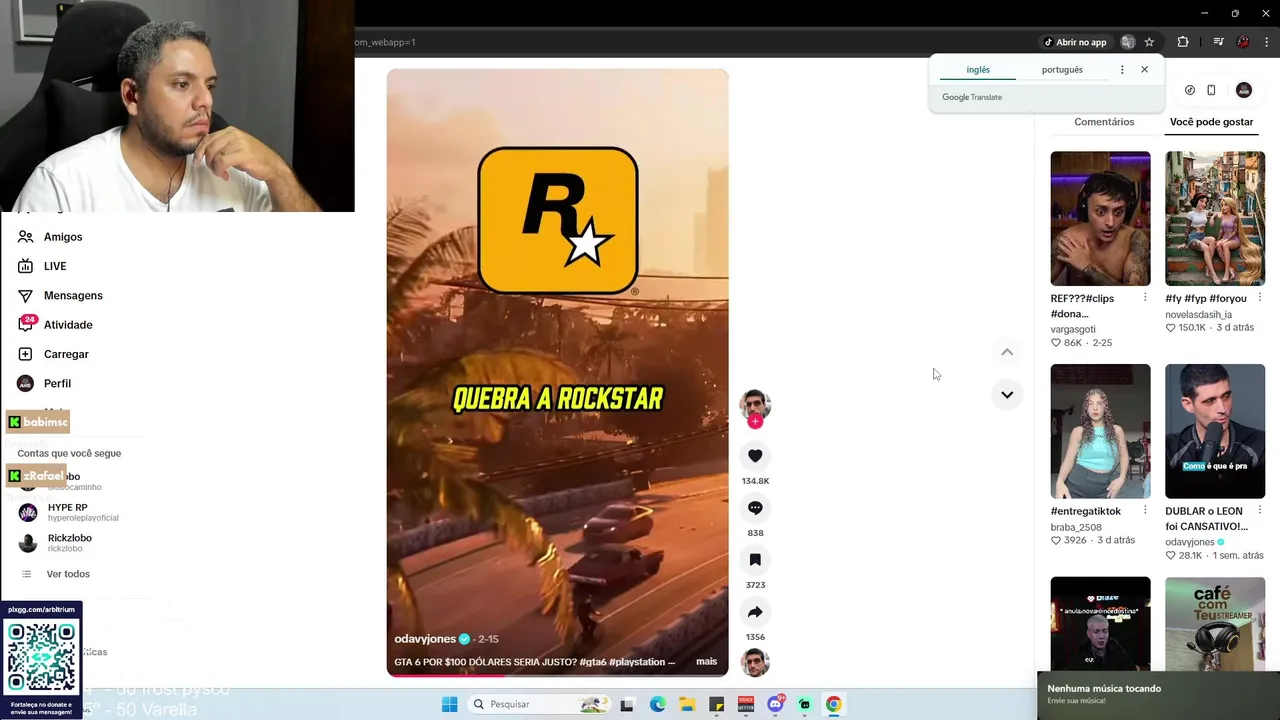Open the sound disc at the video's bottom right

[x=755, y=662]
